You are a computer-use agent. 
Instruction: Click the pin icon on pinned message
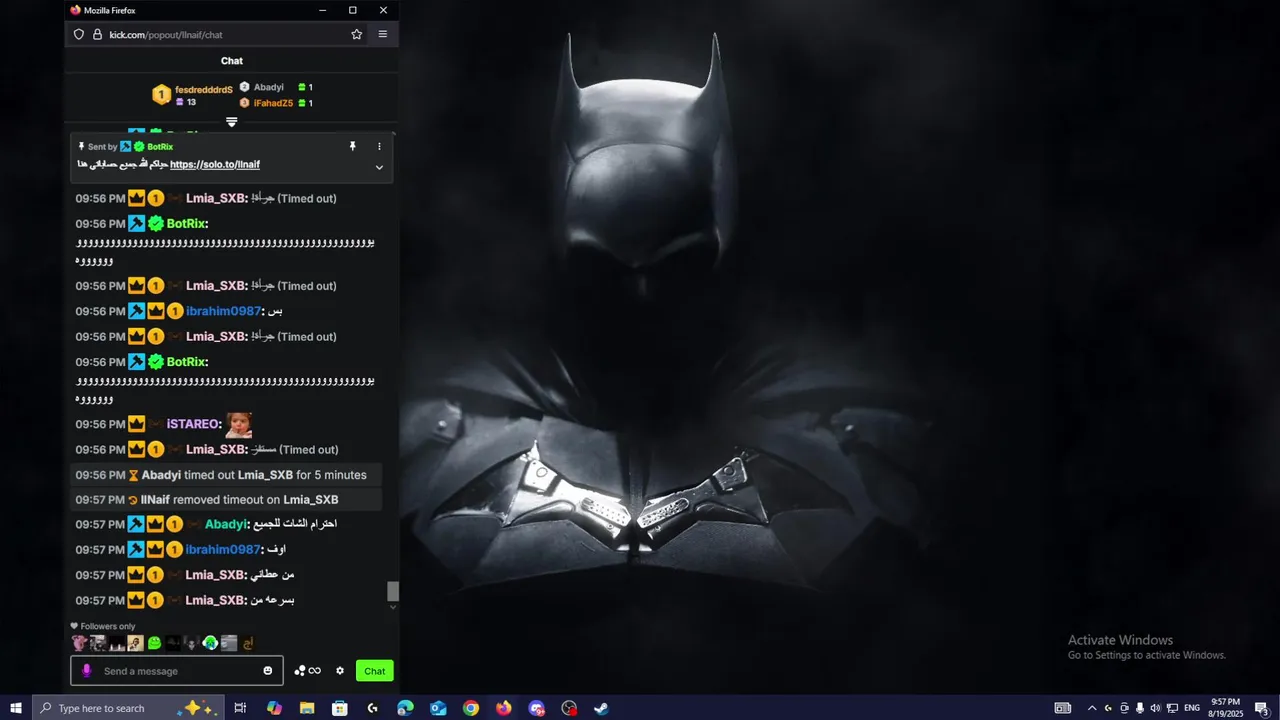pyautogui.click(x=352, y=146)
